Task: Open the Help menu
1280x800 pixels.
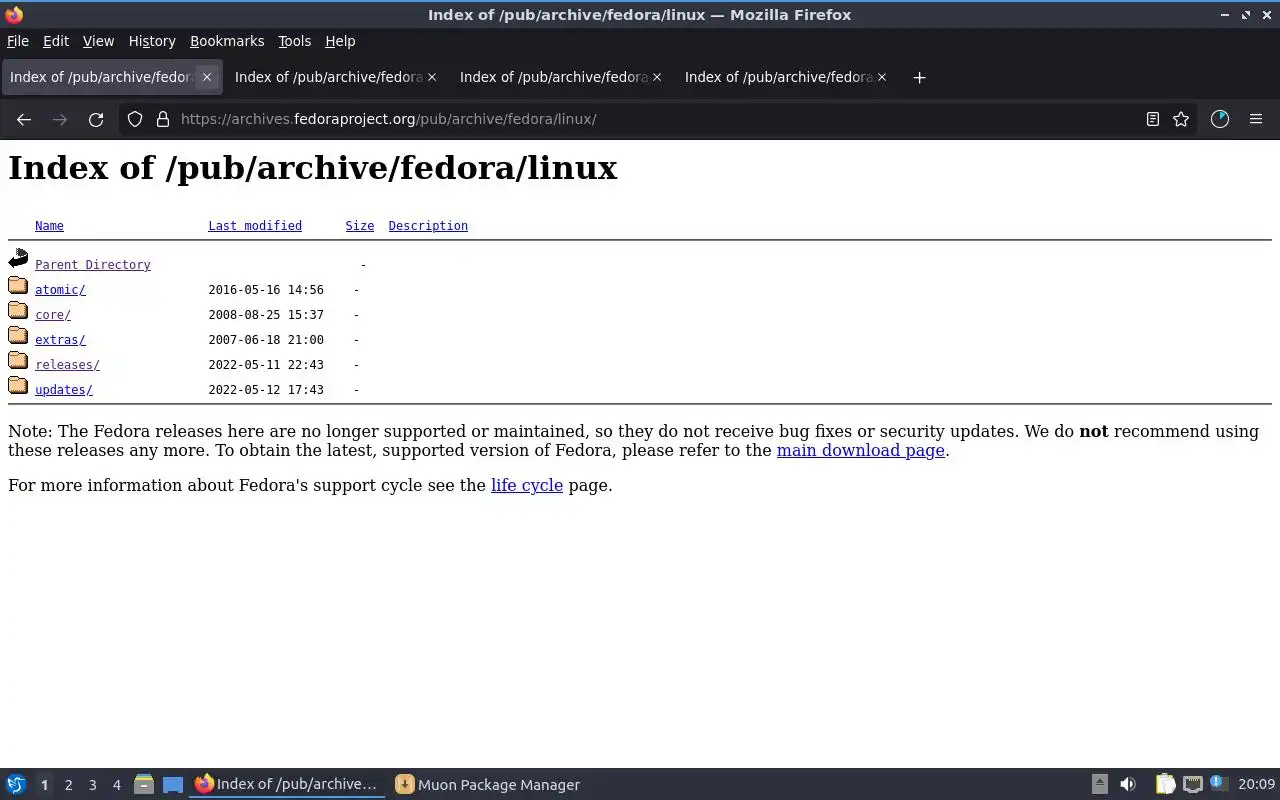Action: coord(340,41)
